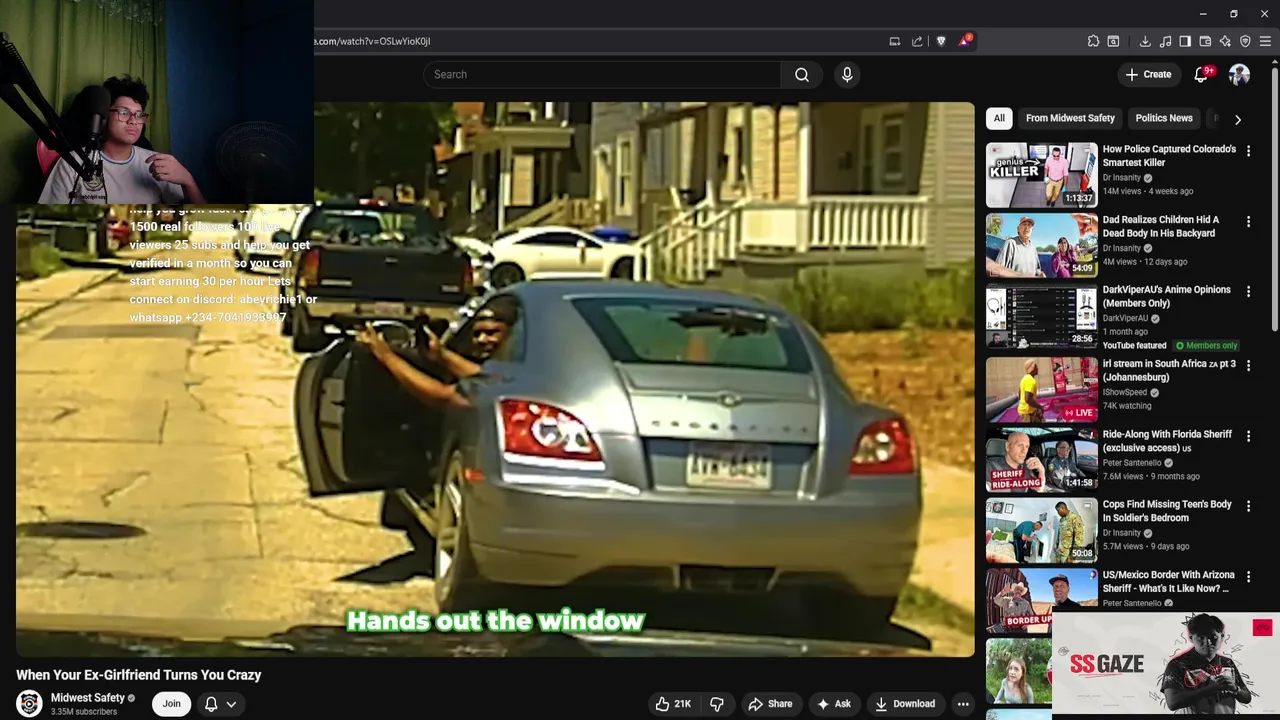Show next filter chips with arrow
Viewport: 1280px width, 720px height.
tap(1238, 119)
